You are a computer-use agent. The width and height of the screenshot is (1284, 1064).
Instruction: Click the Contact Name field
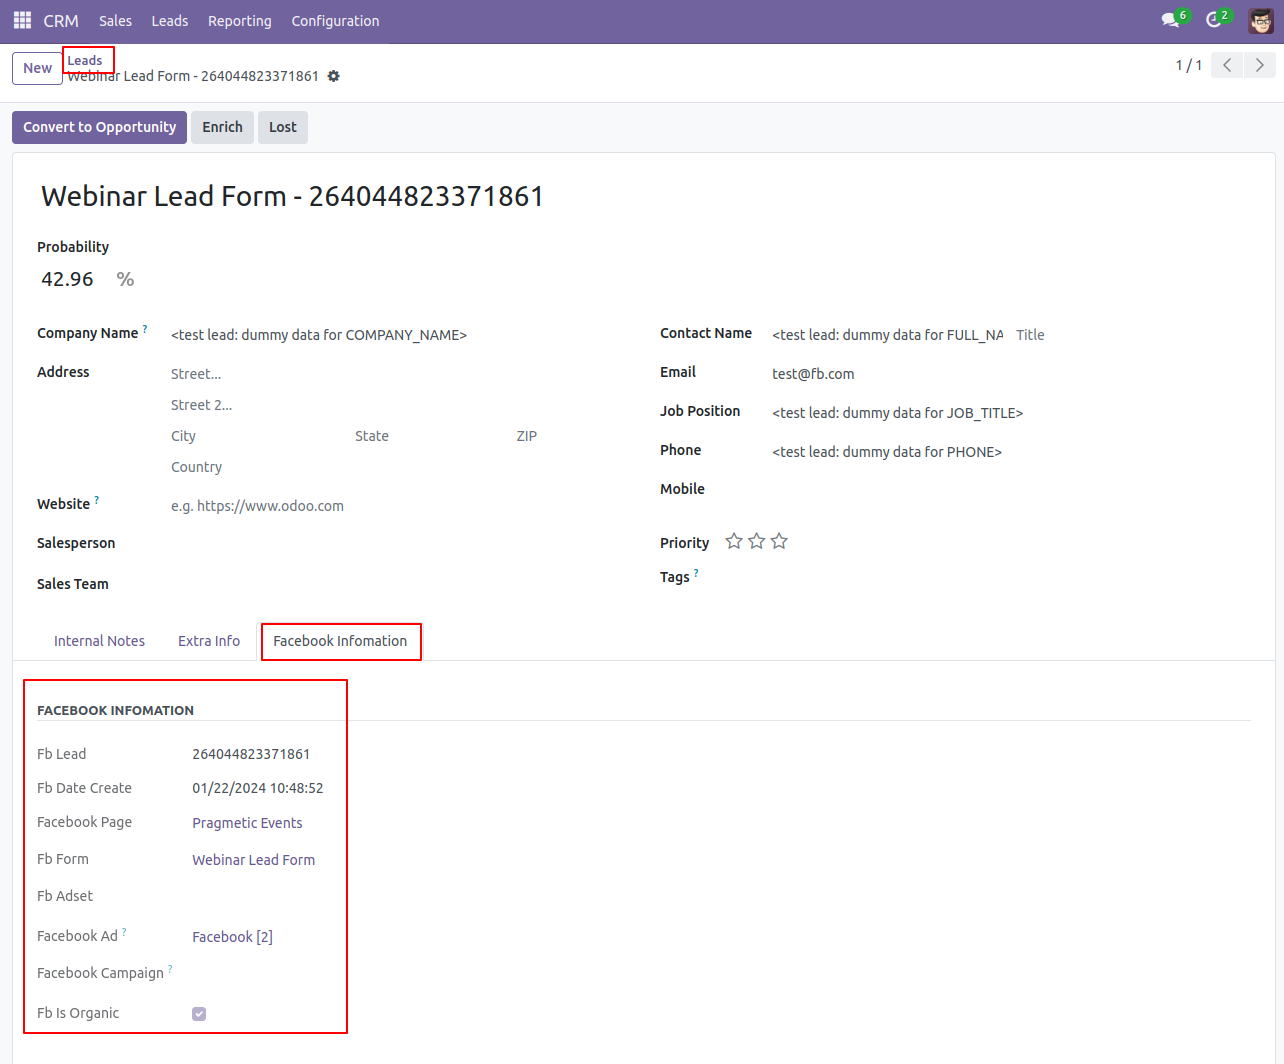888,335
